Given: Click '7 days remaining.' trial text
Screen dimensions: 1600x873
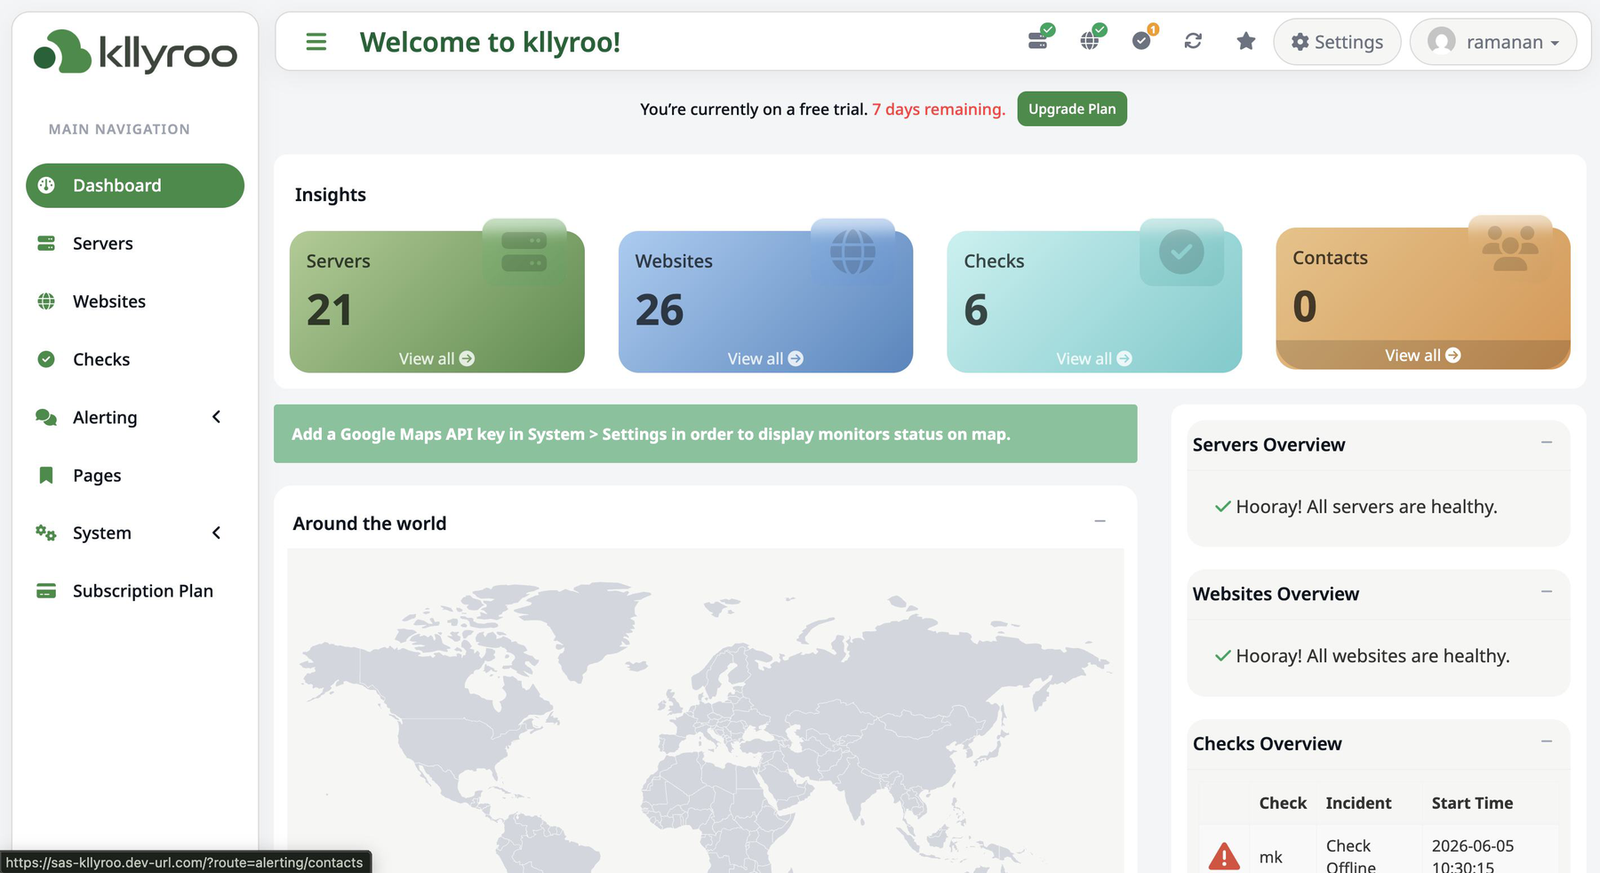Looking at the screenshot, I should (x=939, y=109).
